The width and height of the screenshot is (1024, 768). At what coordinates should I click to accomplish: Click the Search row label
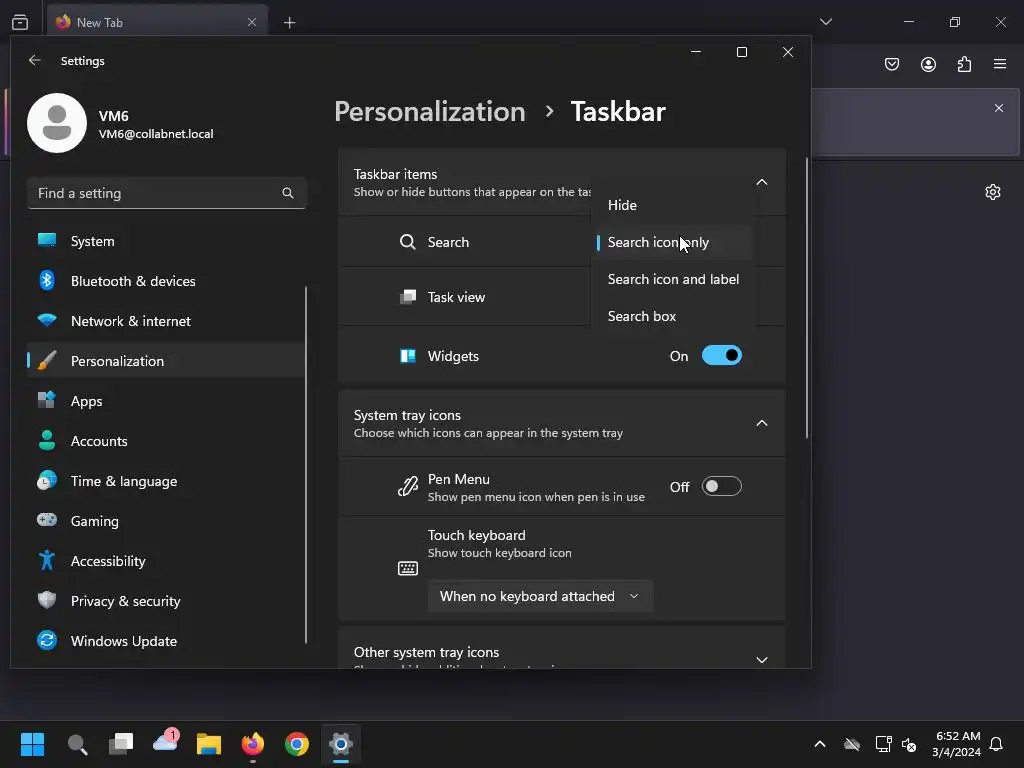448,242
